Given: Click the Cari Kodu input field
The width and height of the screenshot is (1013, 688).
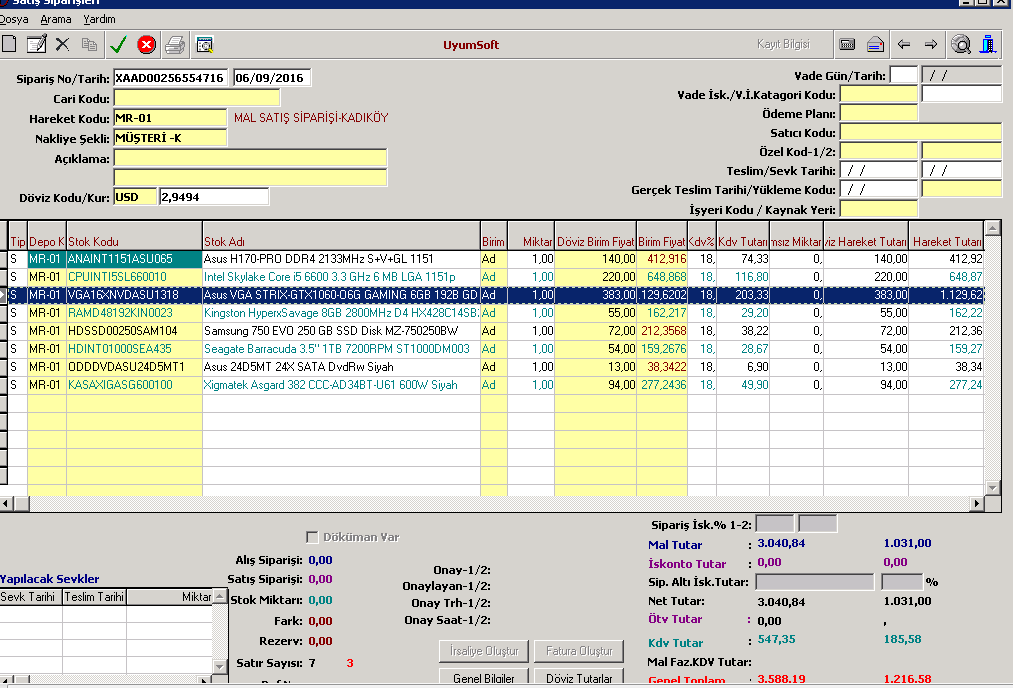Looking at the screenshot, I should click(x=197, y=98).
